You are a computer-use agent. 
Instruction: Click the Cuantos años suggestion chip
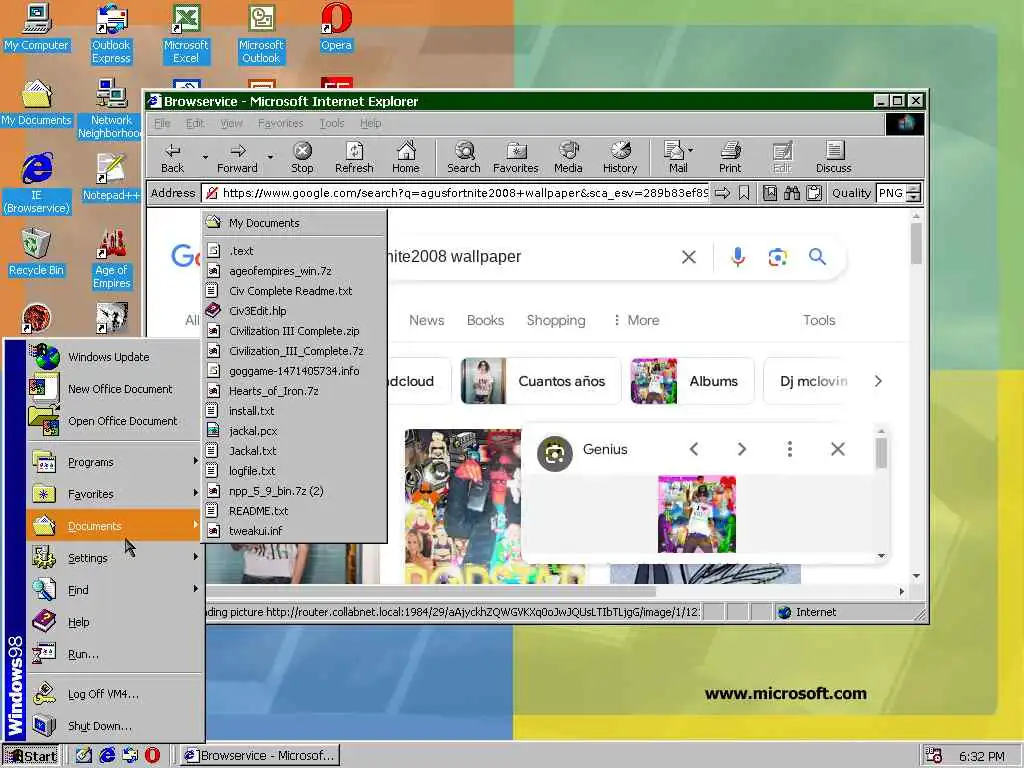540,381
